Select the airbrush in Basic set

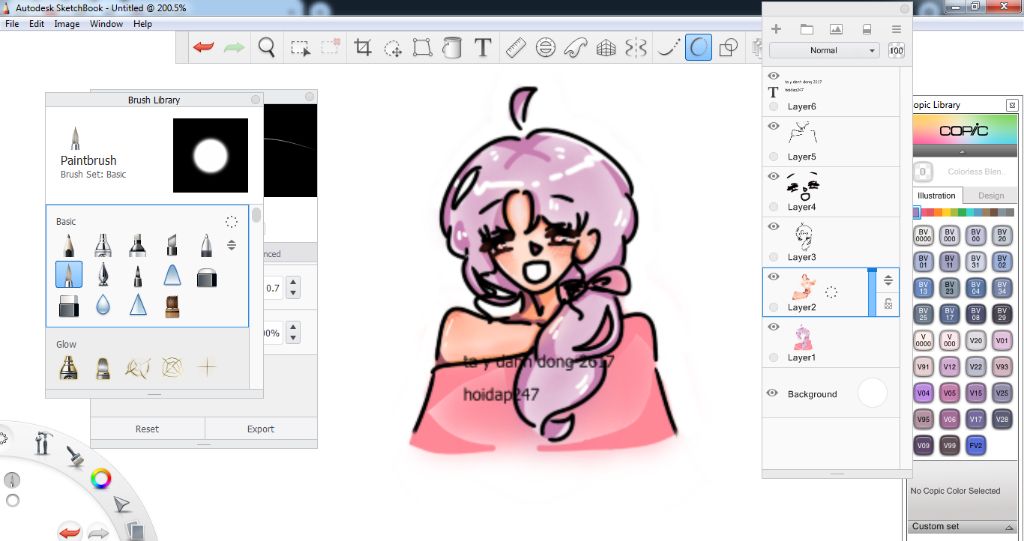tap(103, 246)
